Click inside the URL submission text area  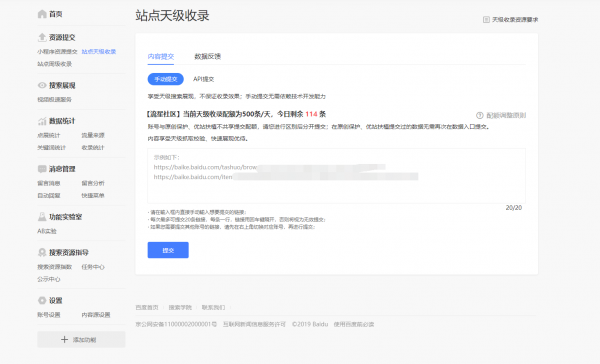tap(336, 176)
